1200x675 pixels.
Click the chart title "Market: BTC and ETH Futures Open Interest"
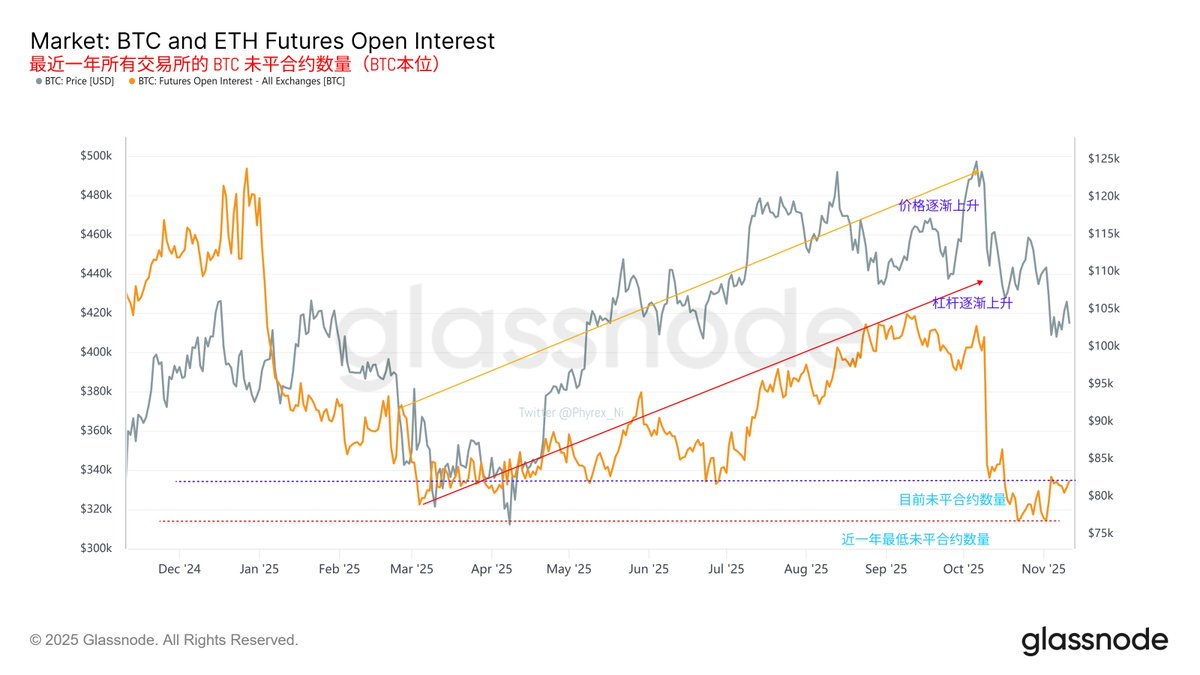click(x=263, y=41)
